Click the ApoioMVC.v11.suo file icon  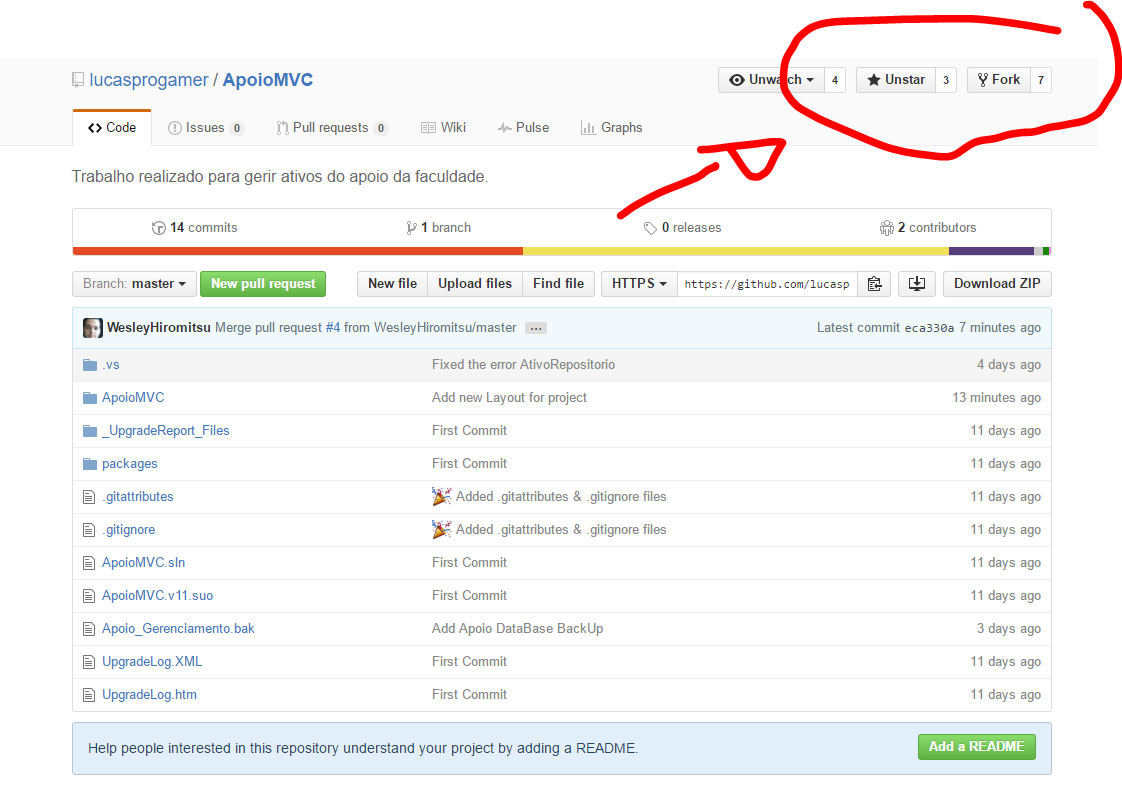coord(89,596)
